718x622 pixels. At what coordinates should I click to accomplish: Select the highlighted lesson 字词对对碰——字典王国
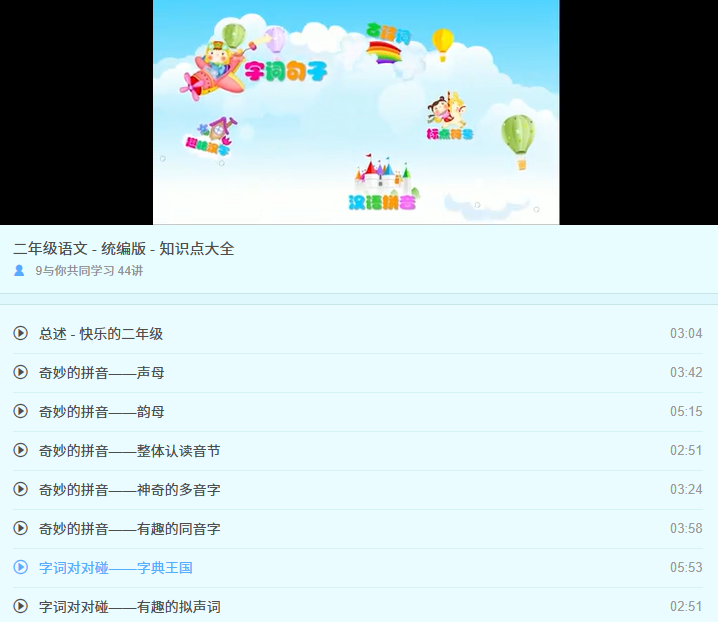coord(115,568)
